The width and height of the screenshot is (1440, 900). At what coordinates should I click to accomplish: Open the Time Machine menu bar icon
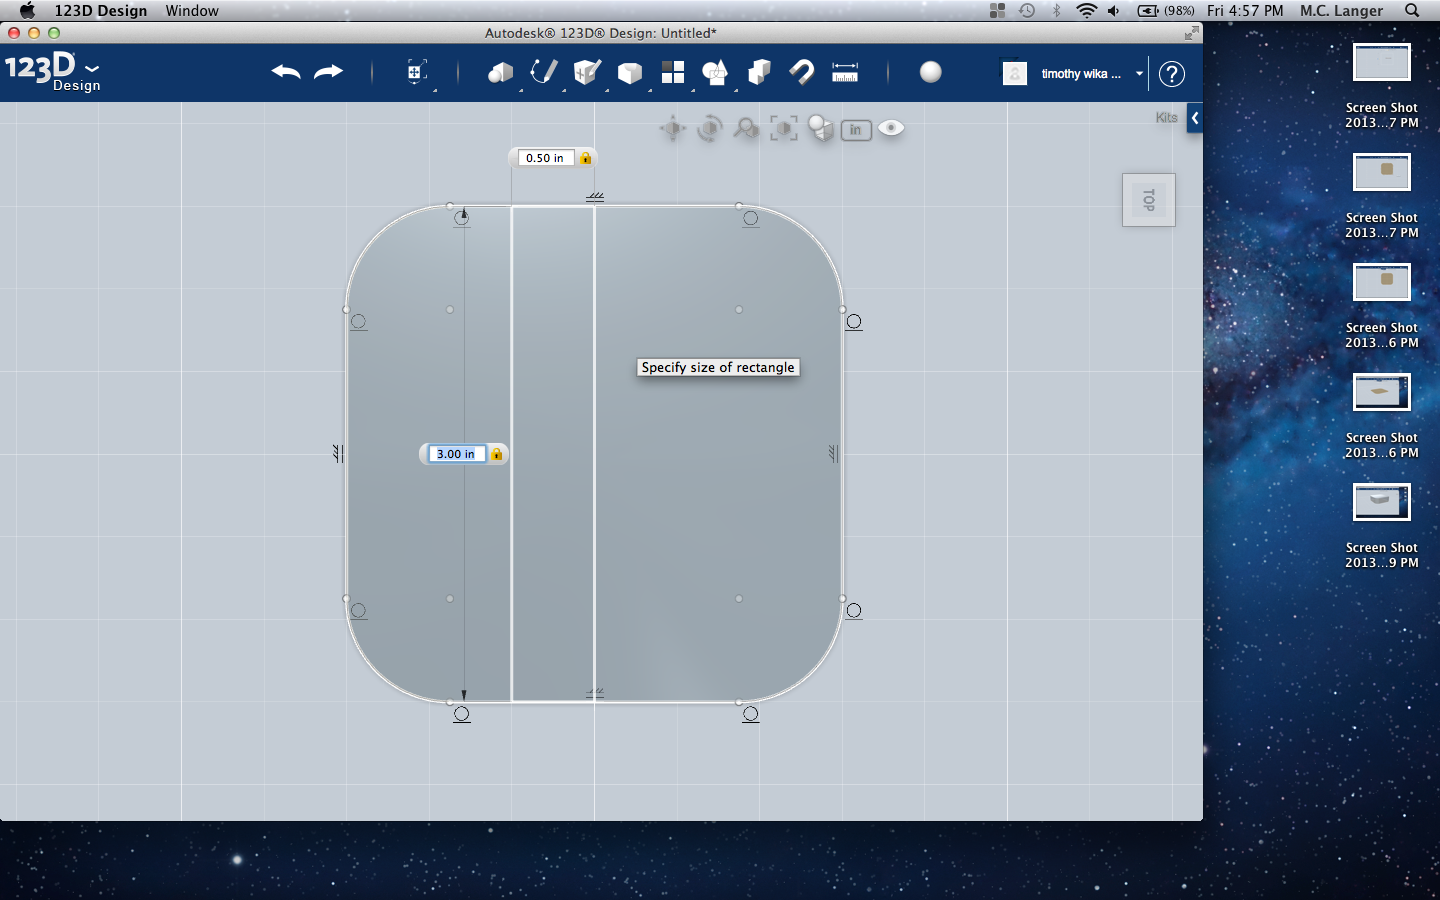pyautogui.click(x=1027, y=10)
